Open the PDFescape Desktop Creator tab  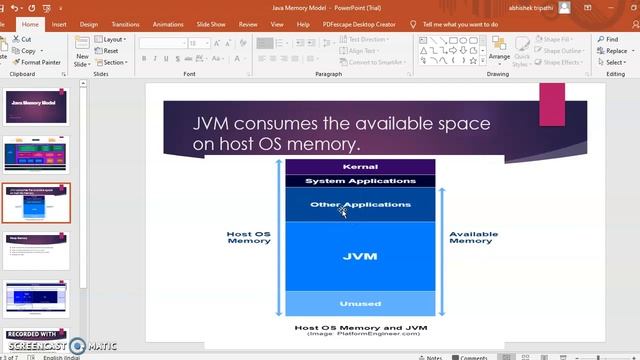click(x=359, y=24)
